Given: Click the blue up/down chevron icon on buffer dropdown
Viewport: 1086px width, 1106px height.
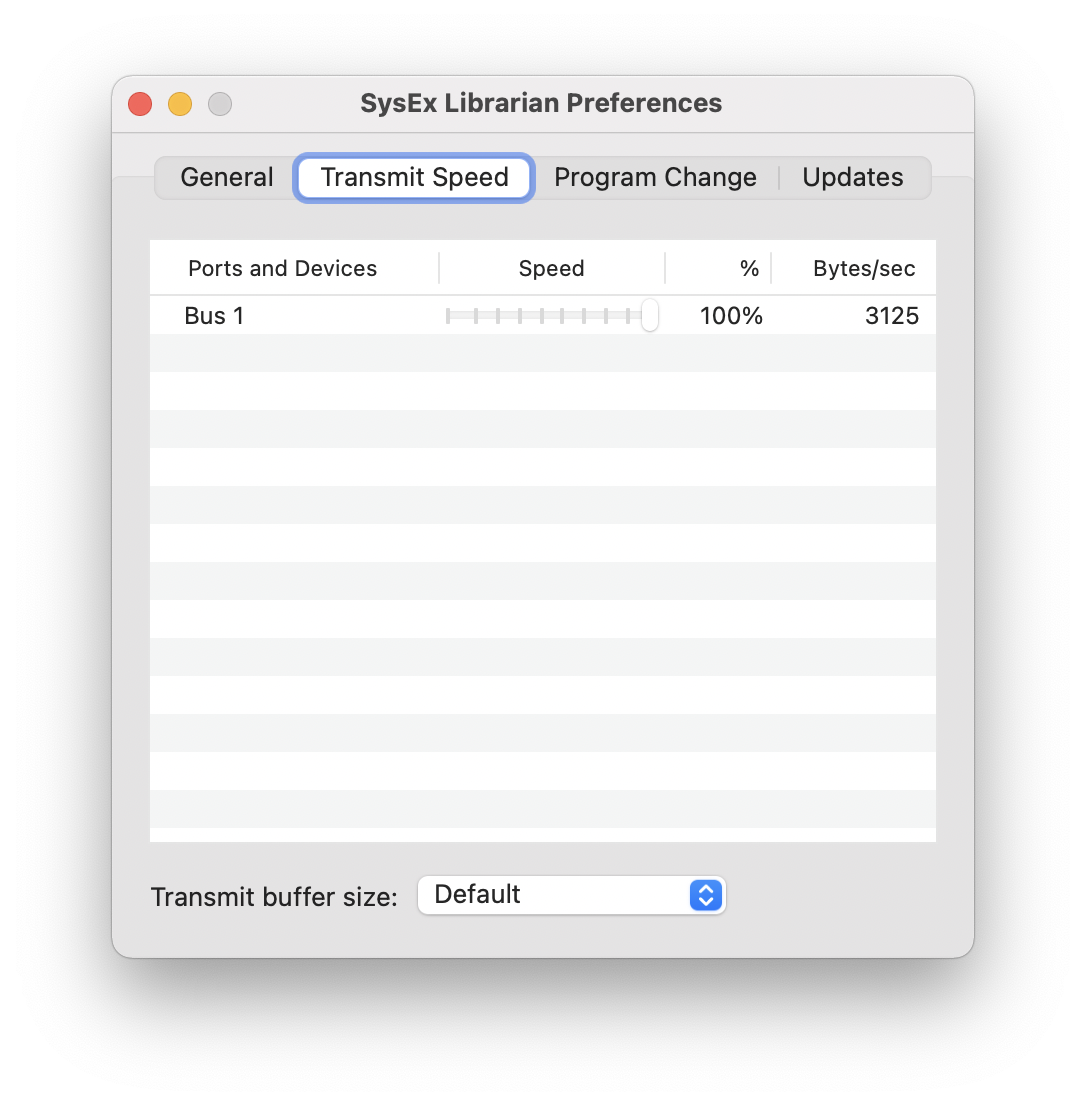Looking at the screenshot, I should (706, 895).
